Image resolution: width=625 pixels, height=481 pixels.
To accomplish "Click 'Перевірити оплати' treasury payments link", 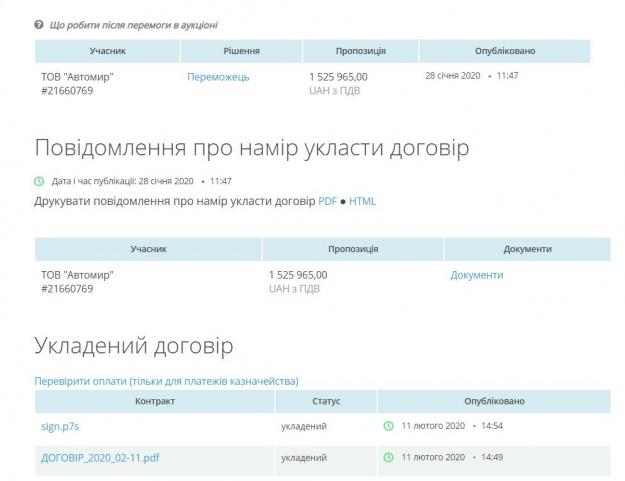I will (166, 381).
